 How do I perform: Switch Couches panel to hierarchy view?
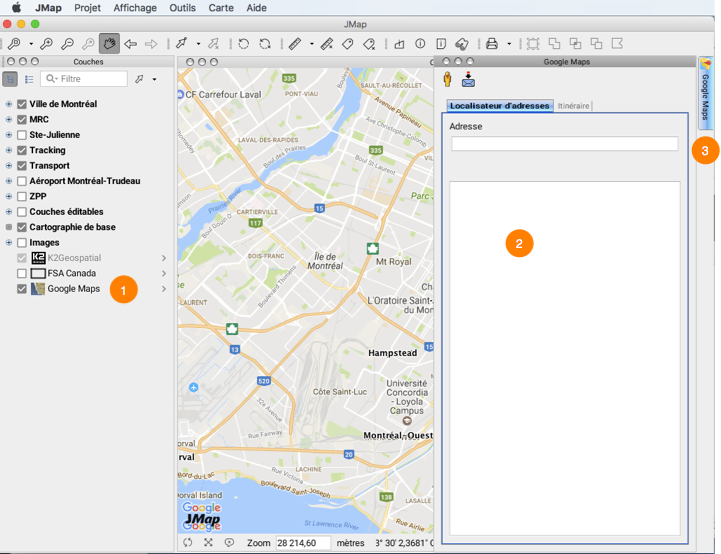[x=10, y=79]
